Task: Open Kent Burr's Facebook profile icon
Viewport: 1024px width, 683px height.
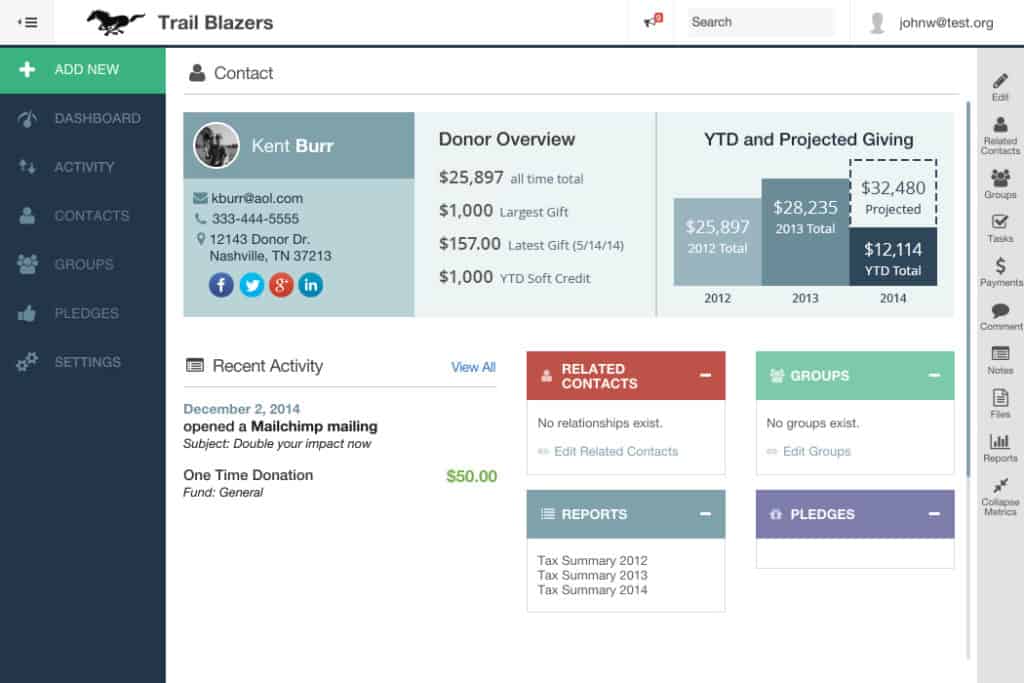Action: (x=221, y=285)
